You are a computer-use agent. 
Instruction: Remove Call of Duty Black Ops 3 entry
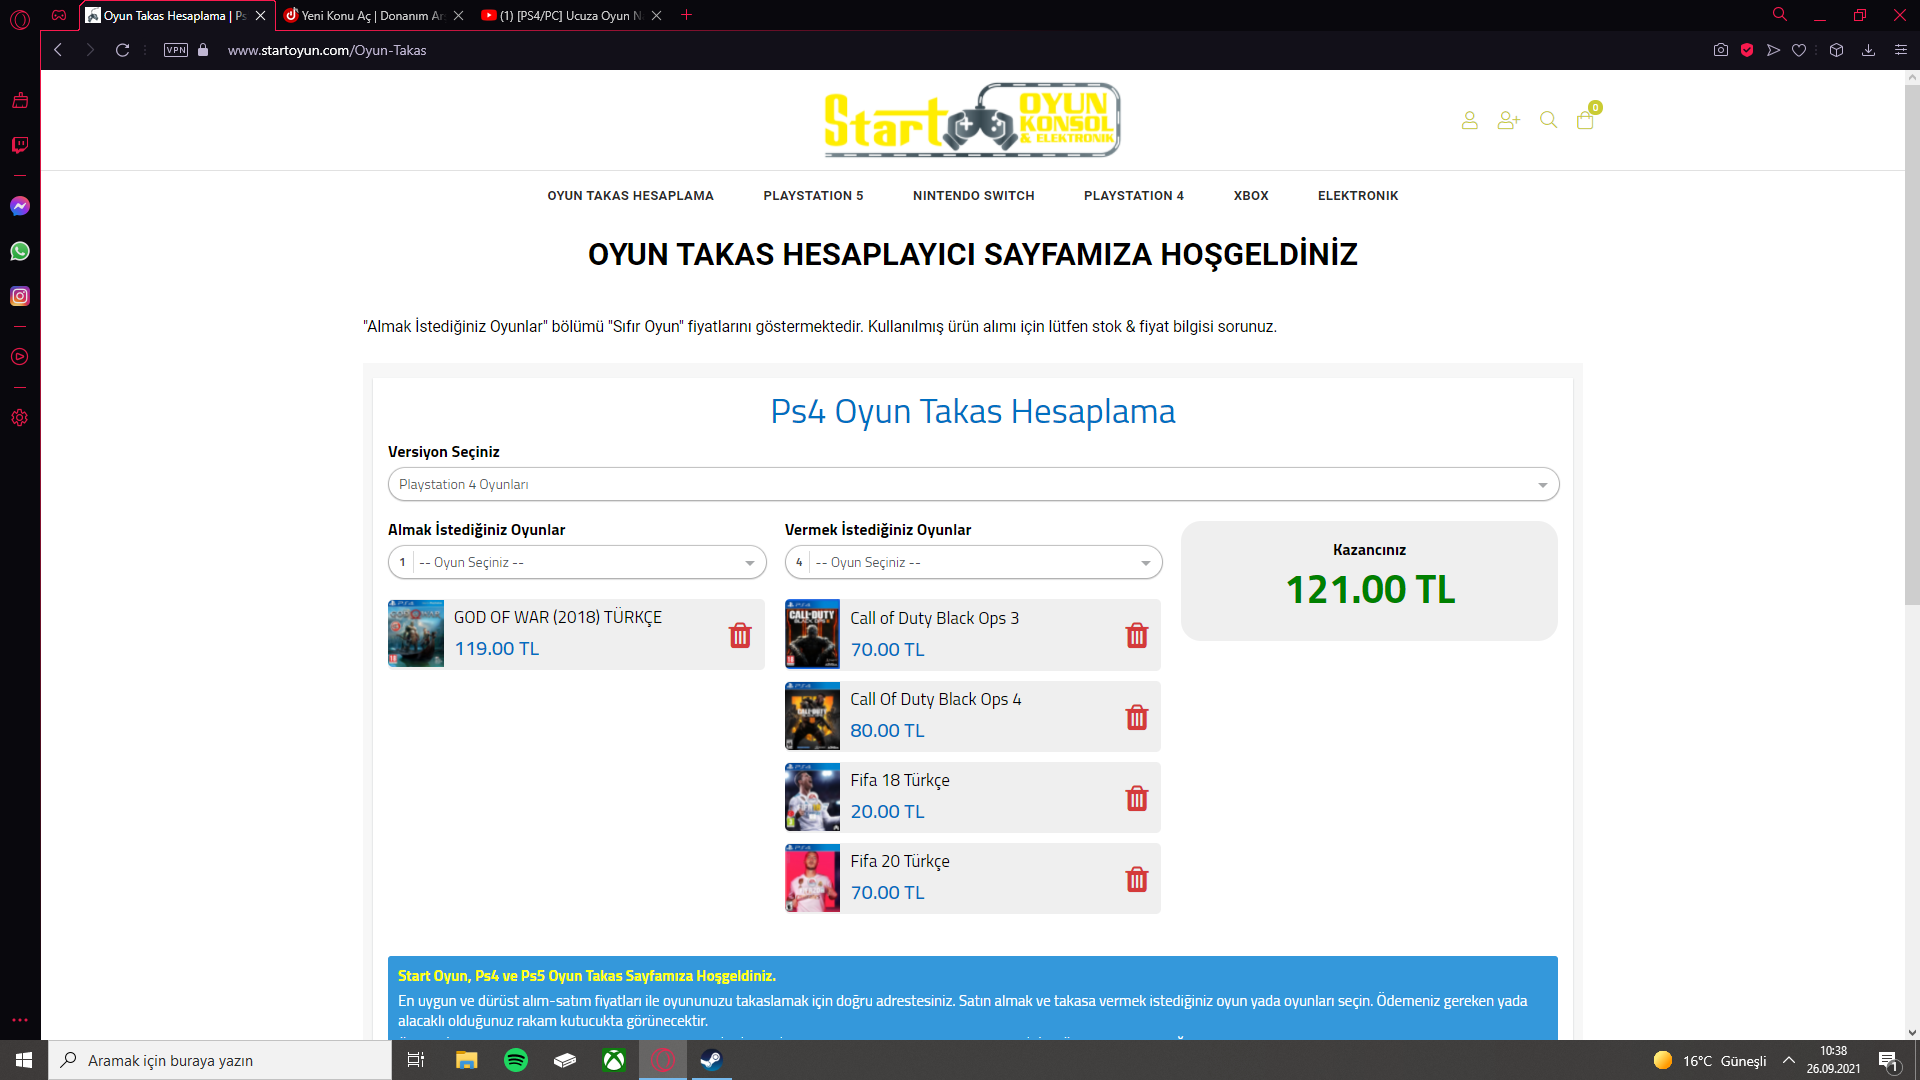coord(1137,635)
